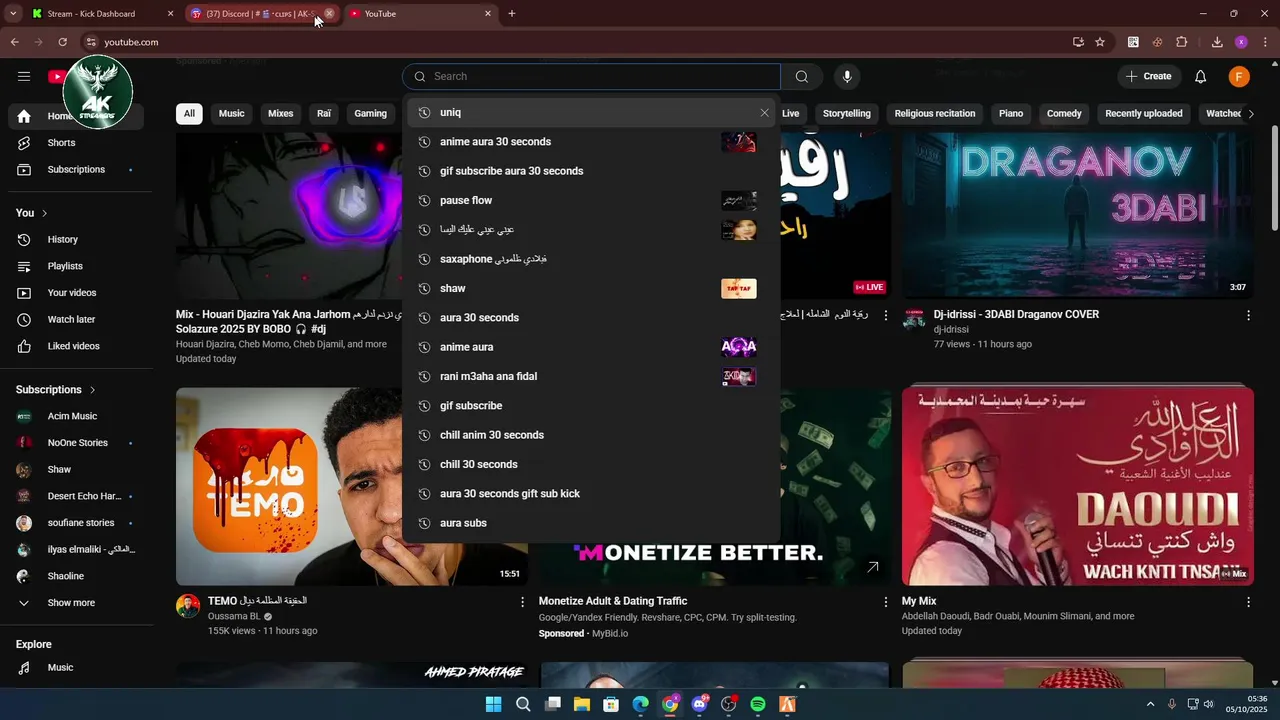Image resolution: width=1280 pixels, height=720 pixels.
Task: Select the Religious recitation filter chip
Action: click(x=935, y=114)
